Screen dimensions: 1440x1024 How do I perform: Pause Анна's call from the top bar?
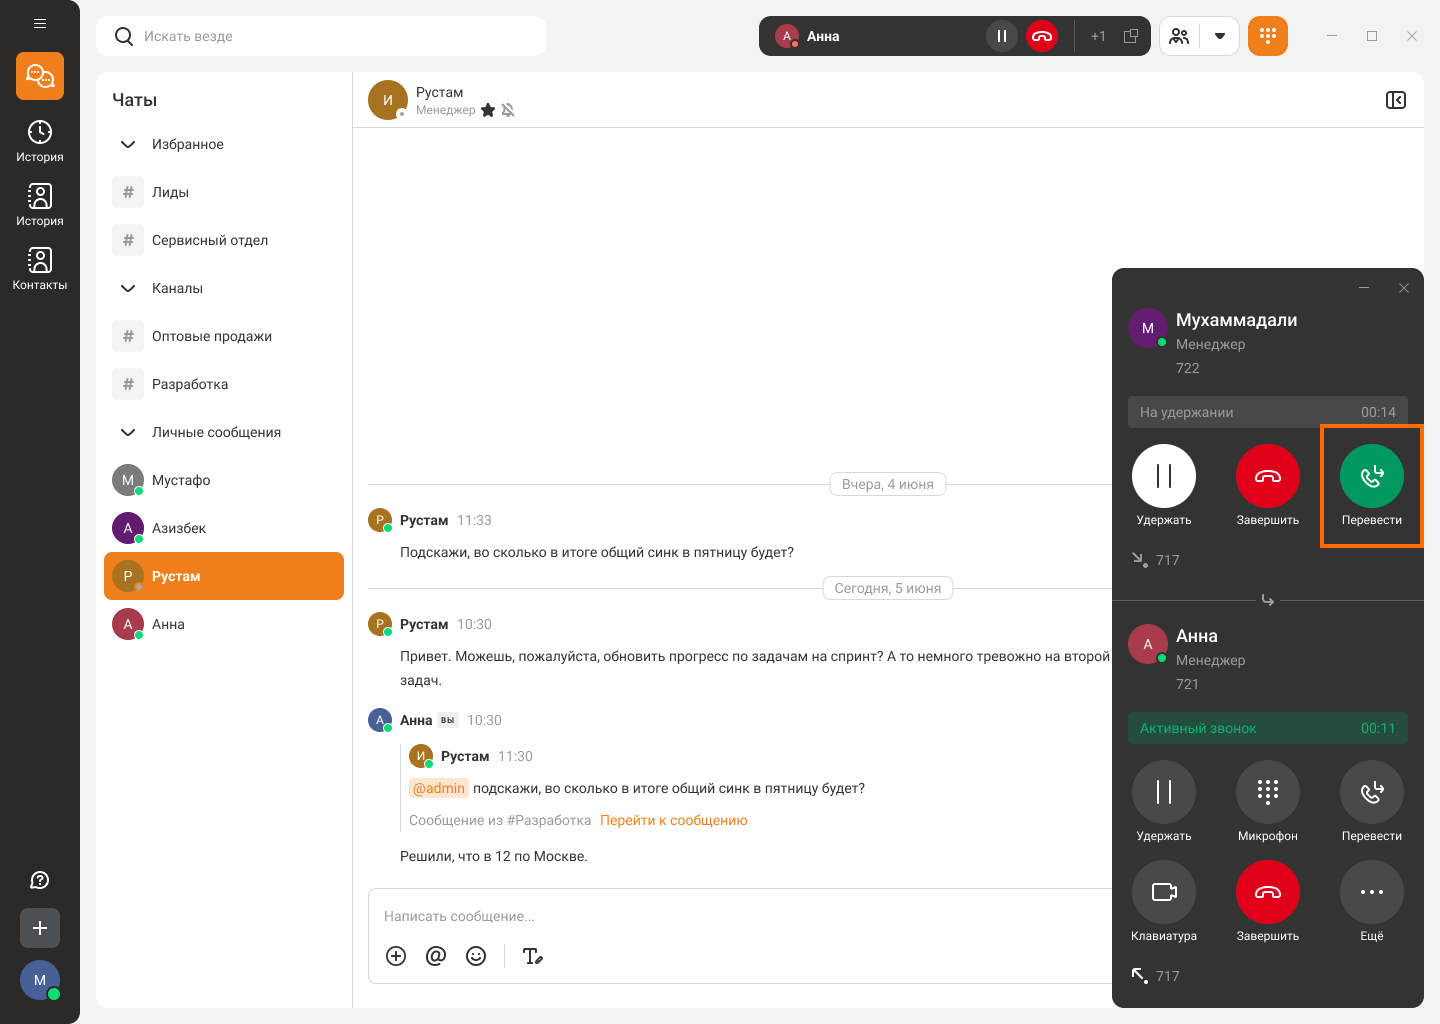click(1001, 36)
